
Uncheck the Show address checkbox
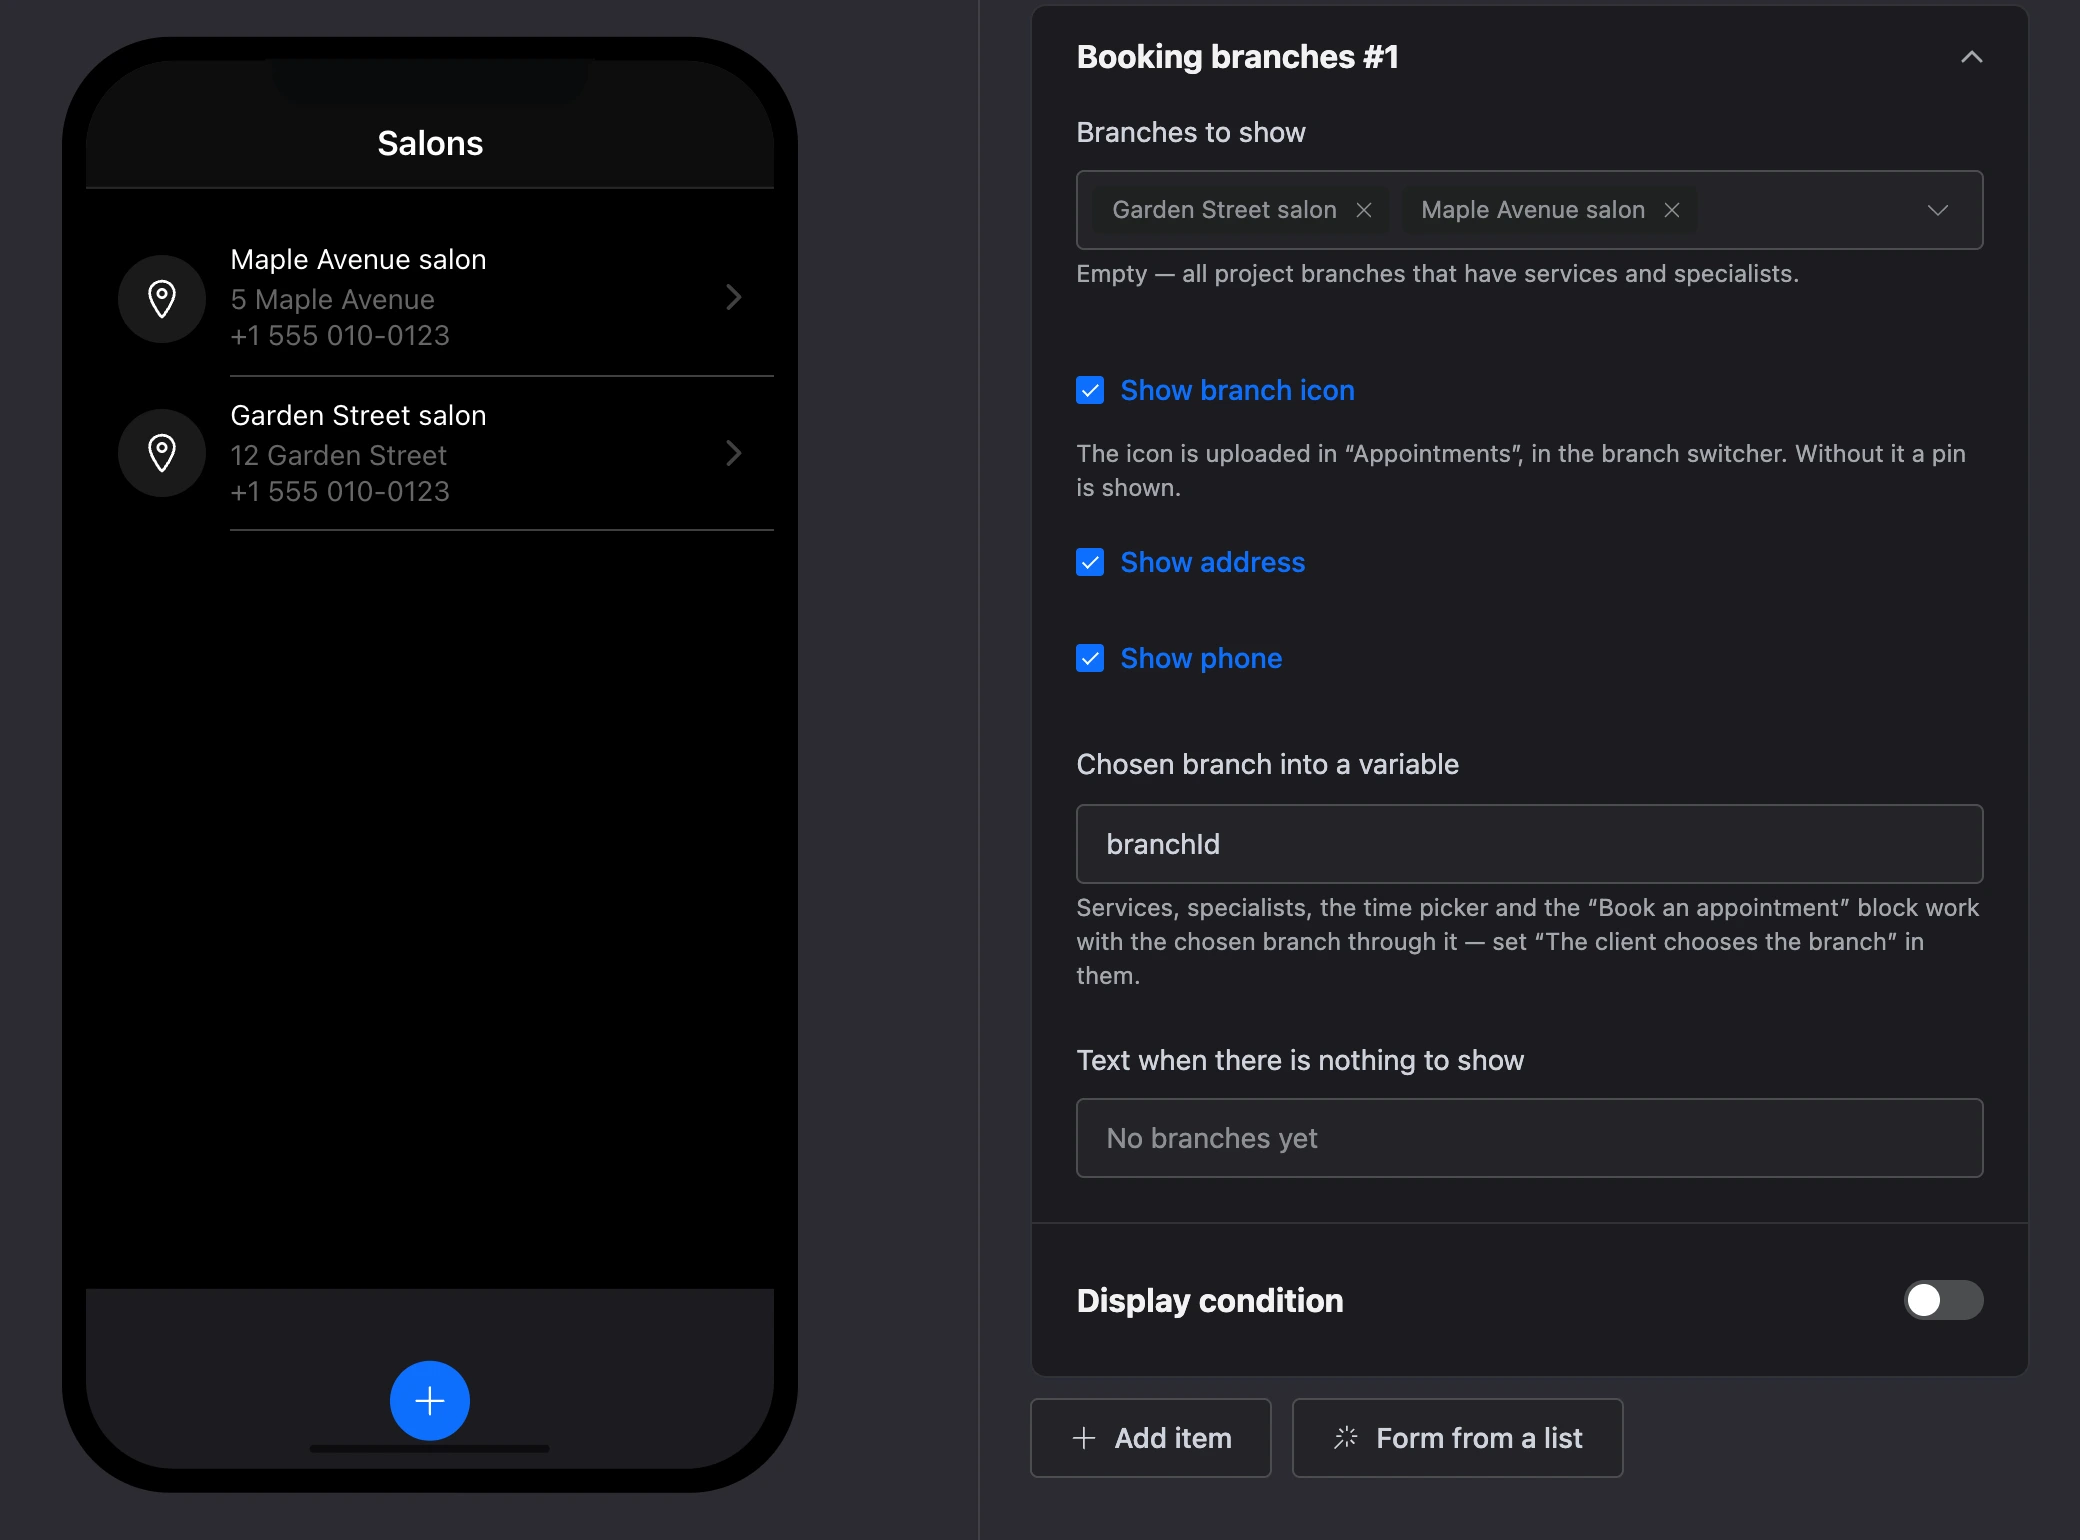(1090, 562)
